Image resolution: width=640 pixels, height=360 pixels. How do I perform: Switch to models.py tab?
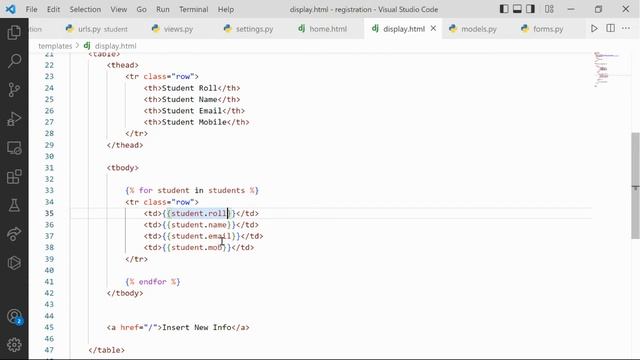(473, 29)
